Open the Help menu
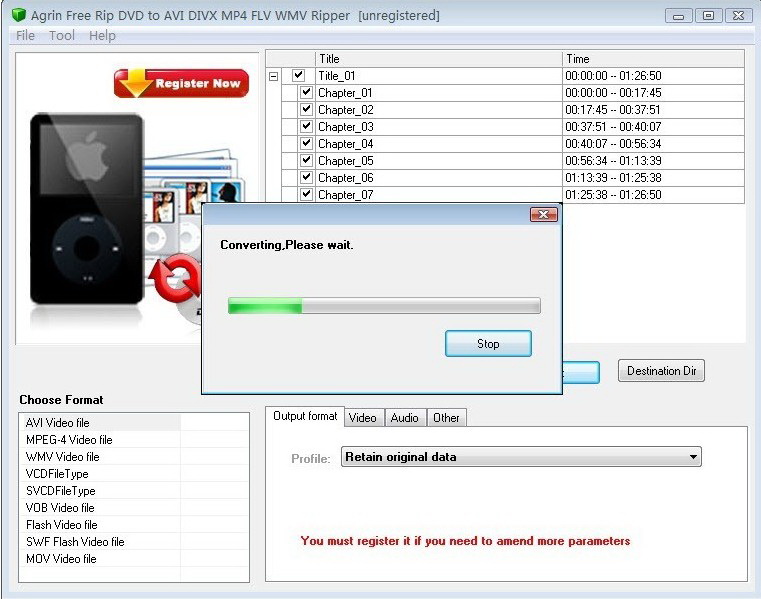Viewport: 761px width, 599px height. pos(102,35)
